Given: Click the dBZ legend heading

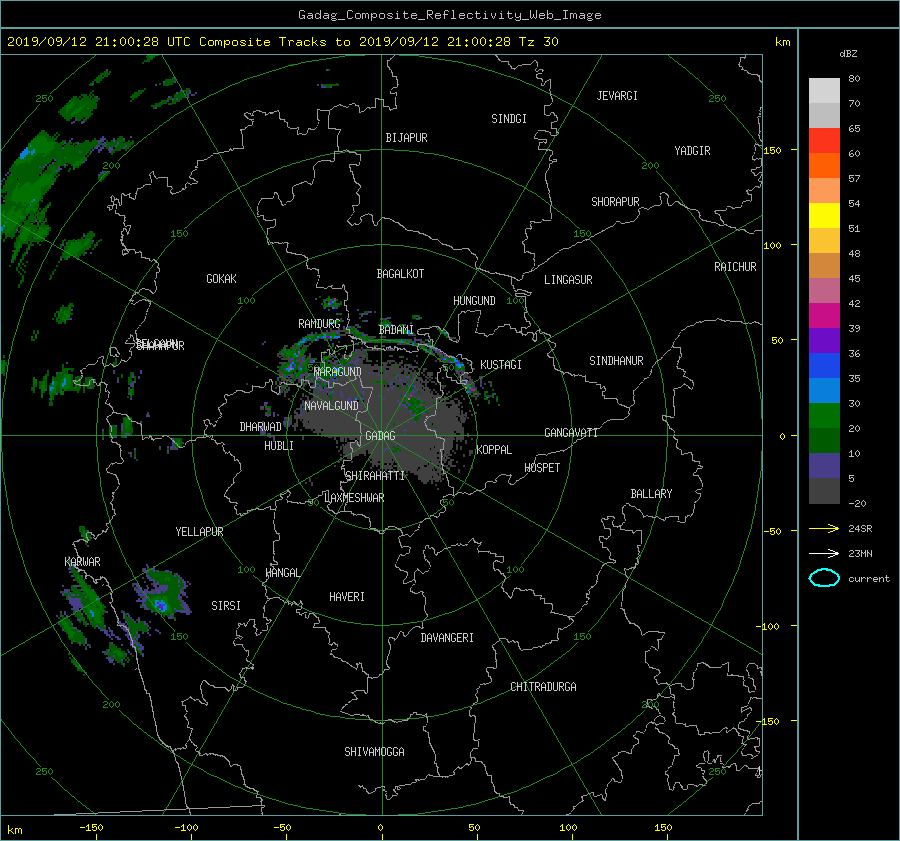Looking at the screenshot, I should (x=848, y=54).
